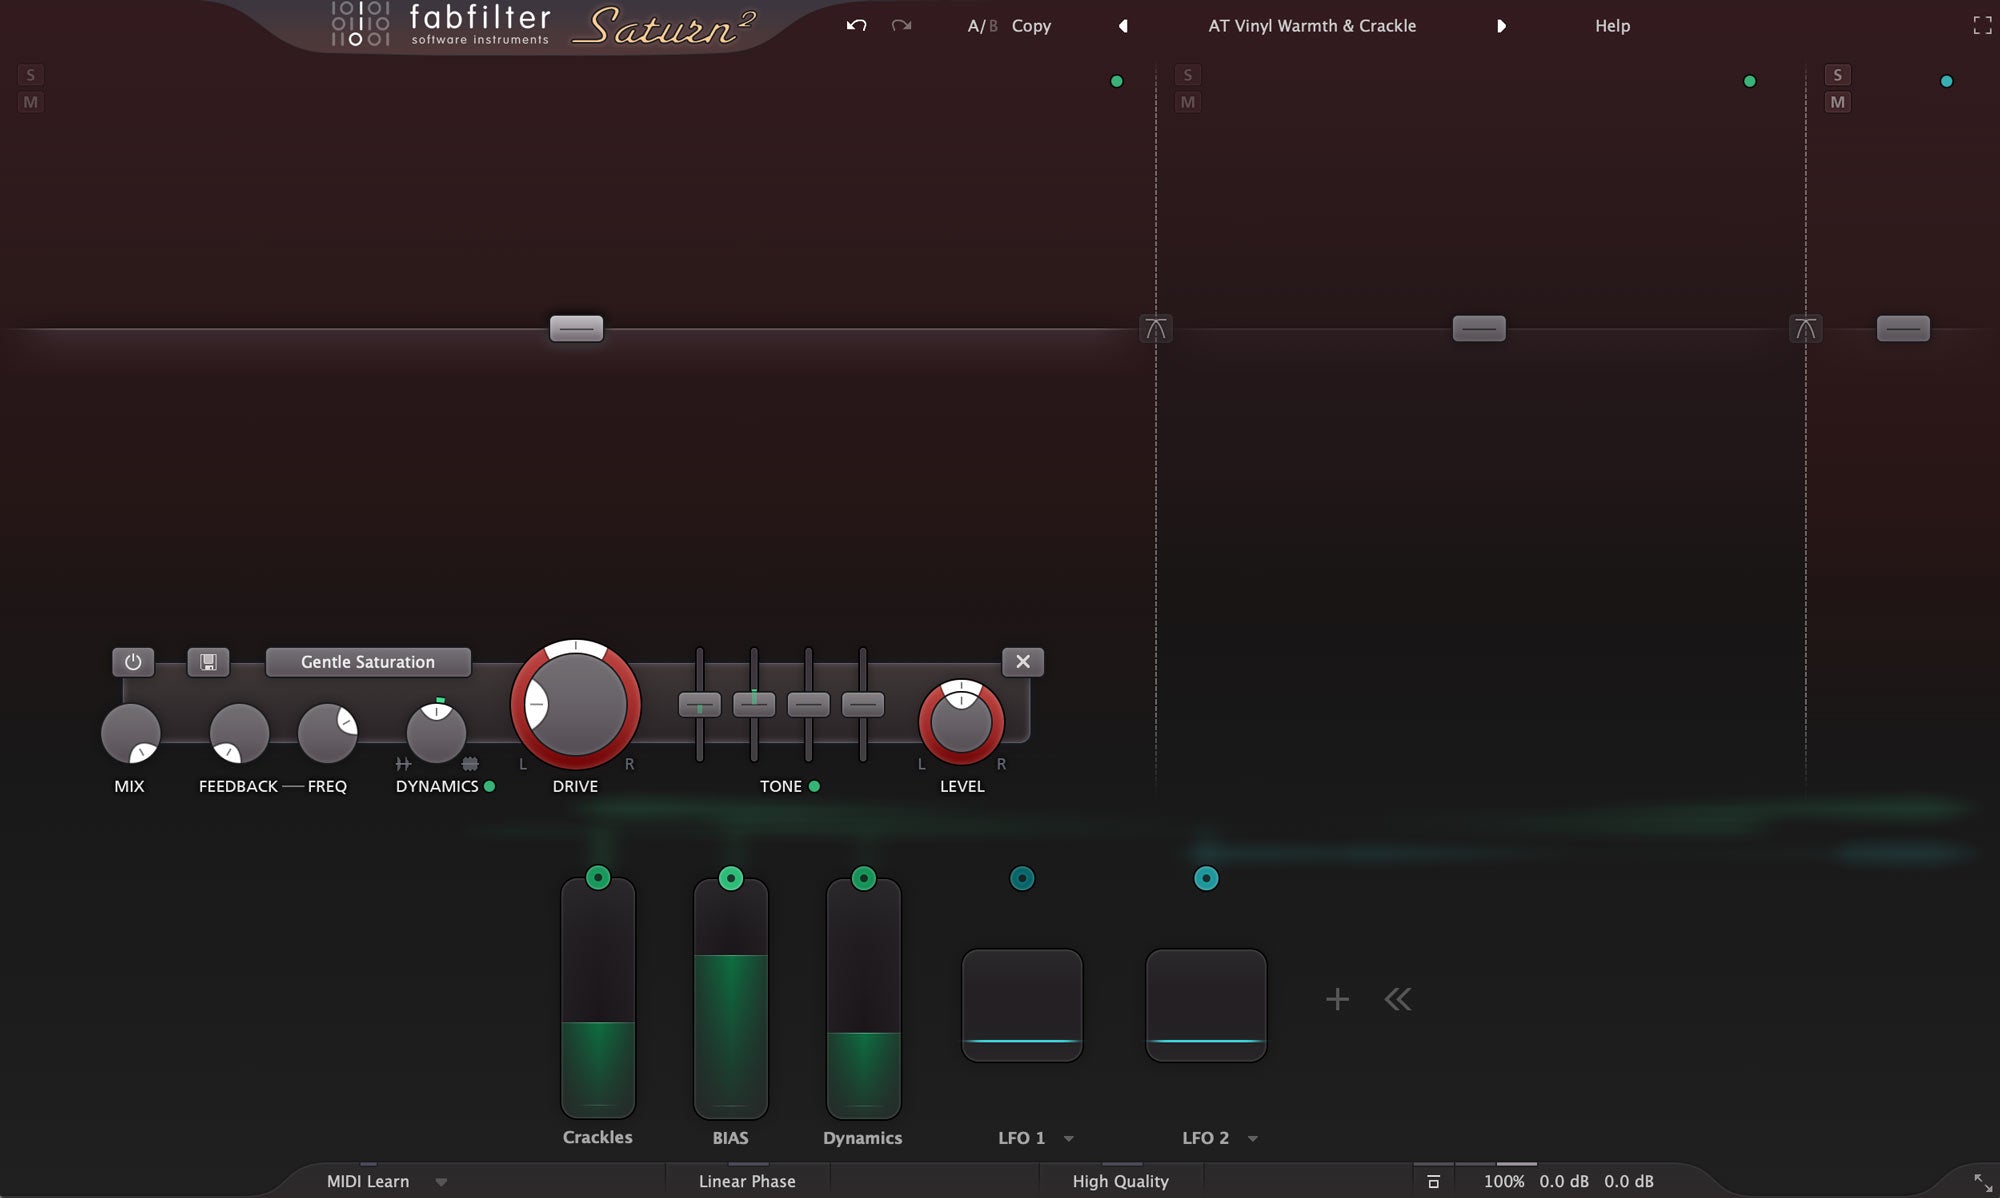
Task: Mute the third band with M button
Action: point(1837,102)
